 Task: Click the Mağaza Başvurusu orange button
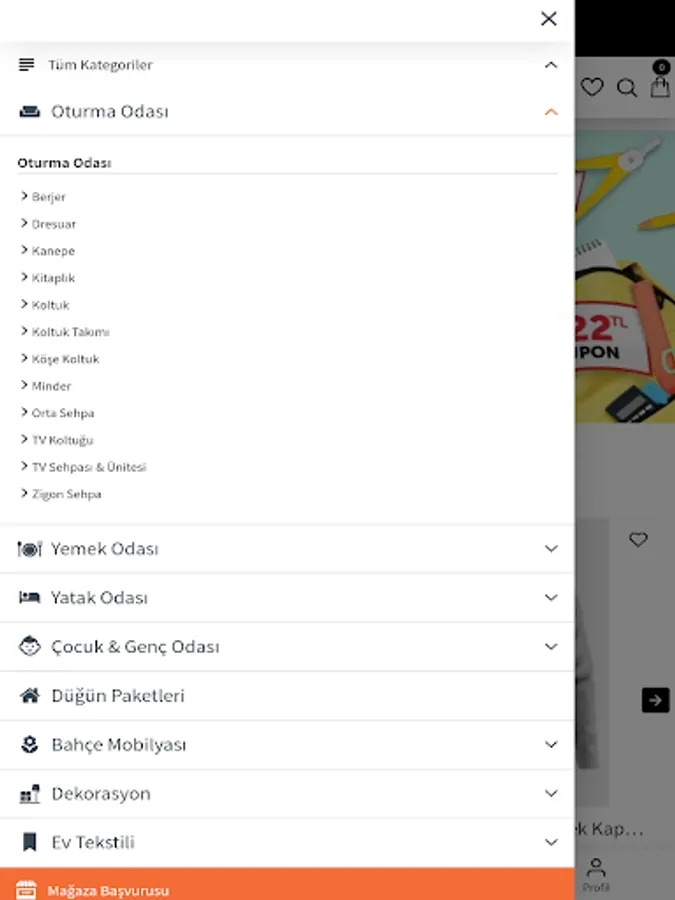287,885
